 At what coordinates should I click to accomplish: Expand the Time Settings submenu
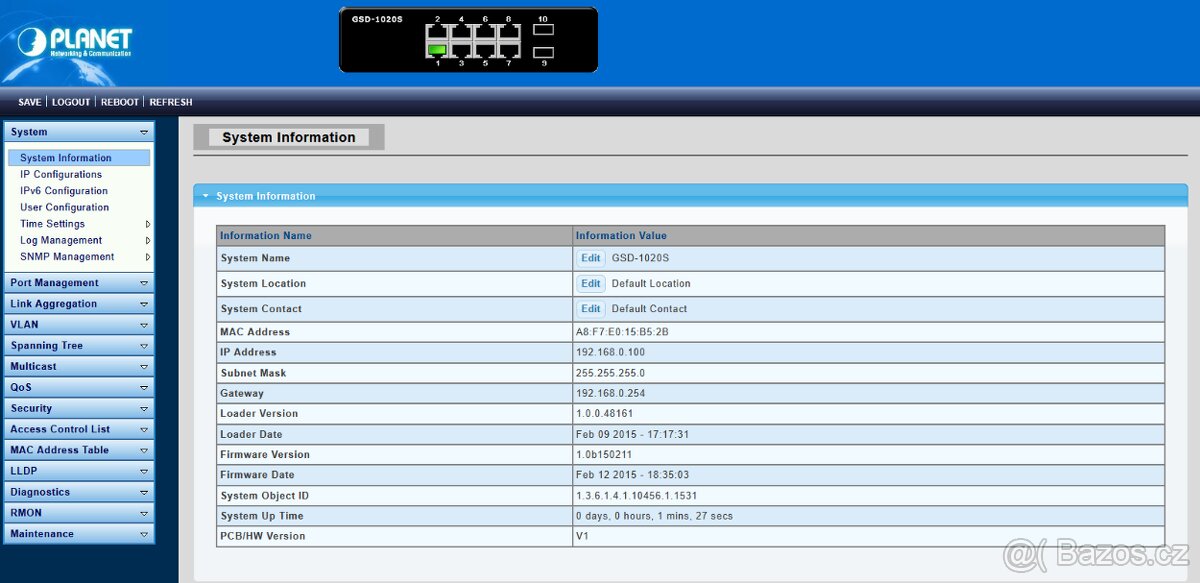coord(147,223)
